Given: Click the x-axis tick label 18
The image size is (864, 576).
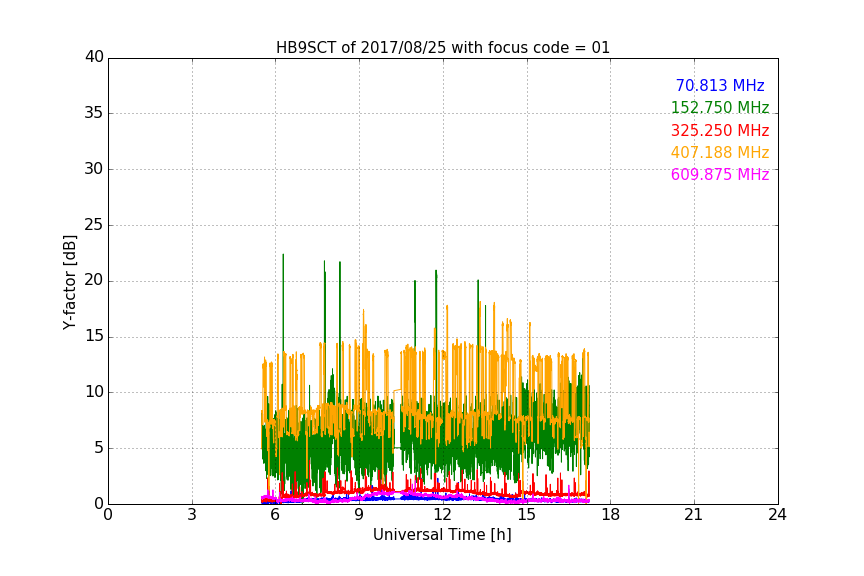Looking at the screenshot, I should tap(611, 515).
